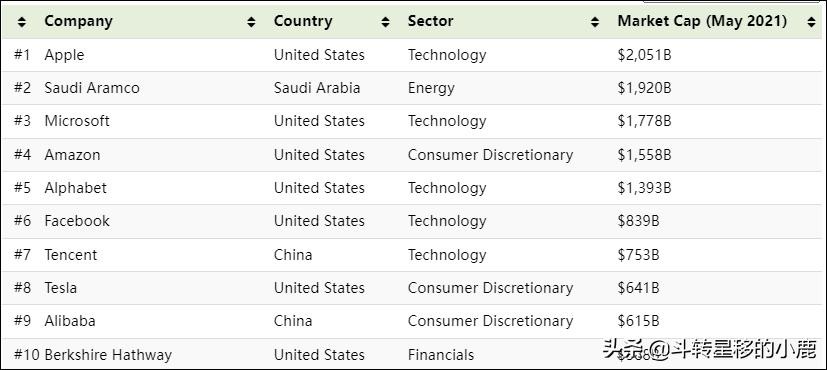
Task: Sort by rank column arrows icon
Action: [21, 22]
